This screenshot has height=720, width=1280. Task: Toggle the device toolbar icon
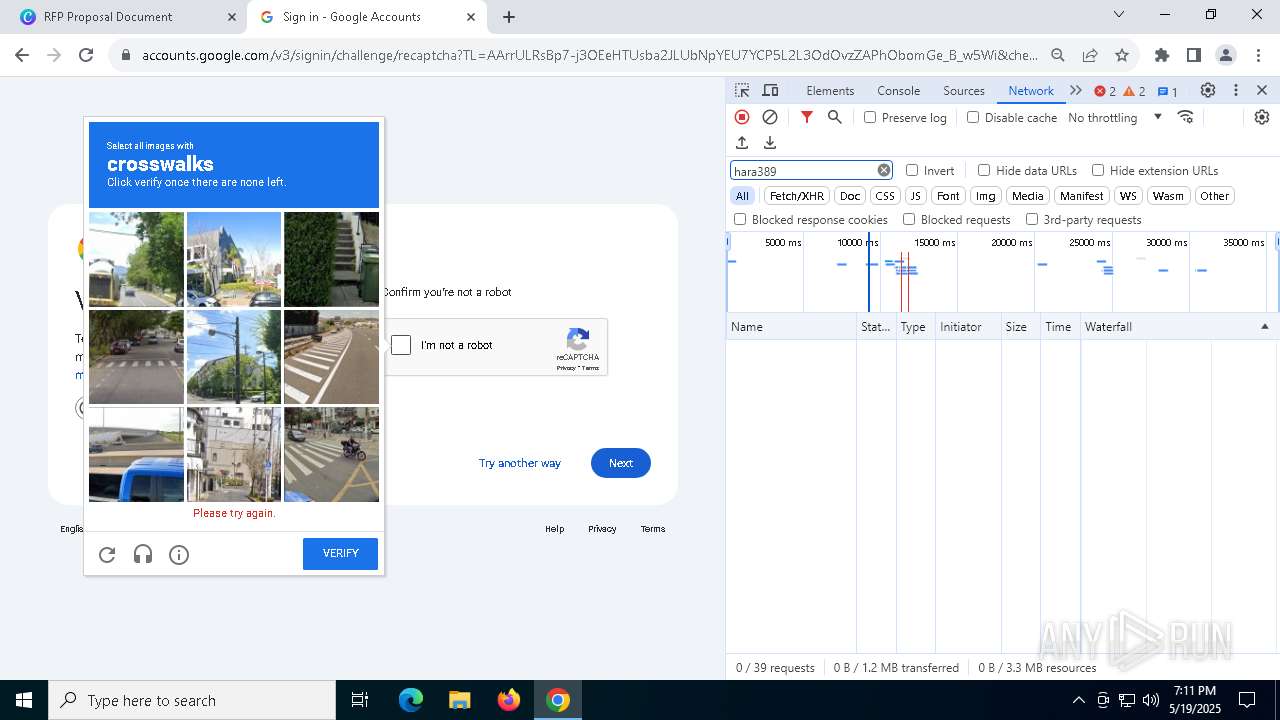pyautogui.click(x=770, y=90)
